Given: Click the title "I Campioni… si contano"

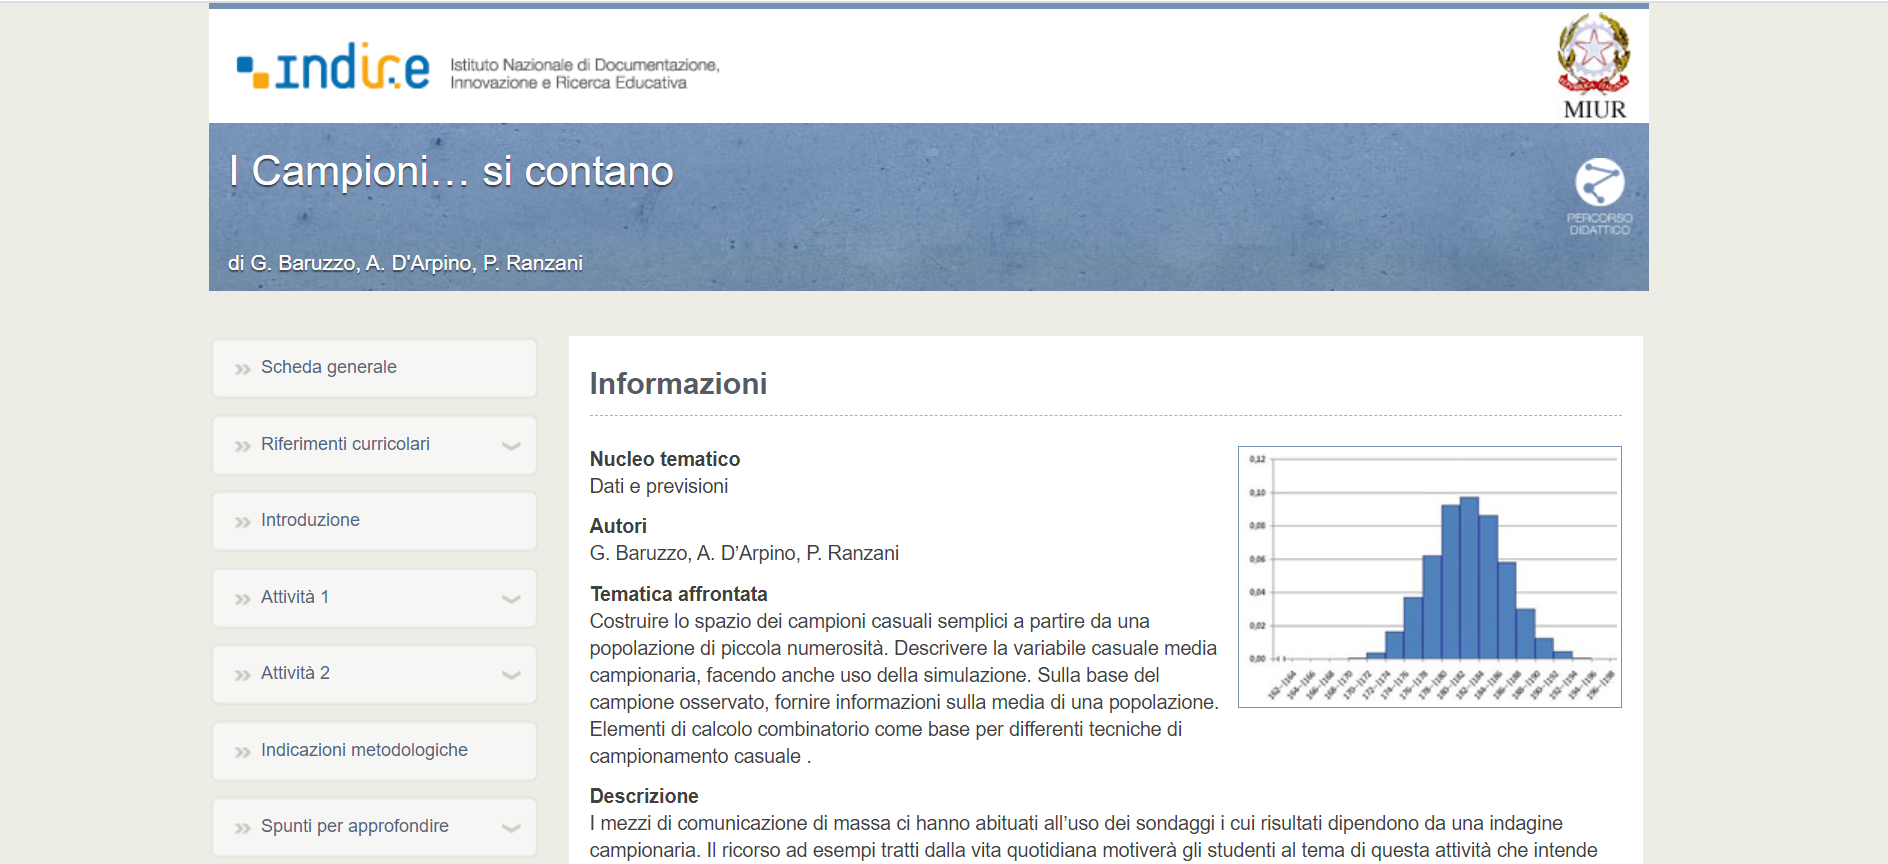Looking at the screenshot, I should click(x=451, y=171).
